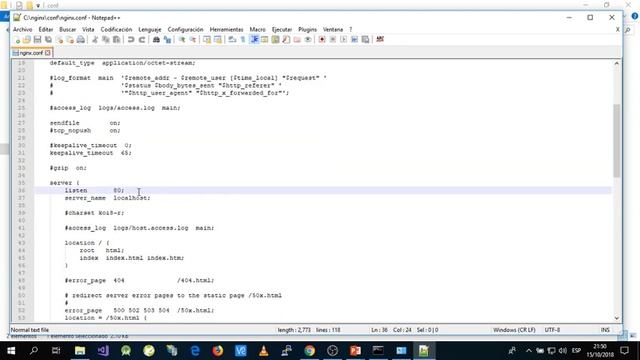Click the Zoom Out magnifier icon

click(x=193, y=40)
